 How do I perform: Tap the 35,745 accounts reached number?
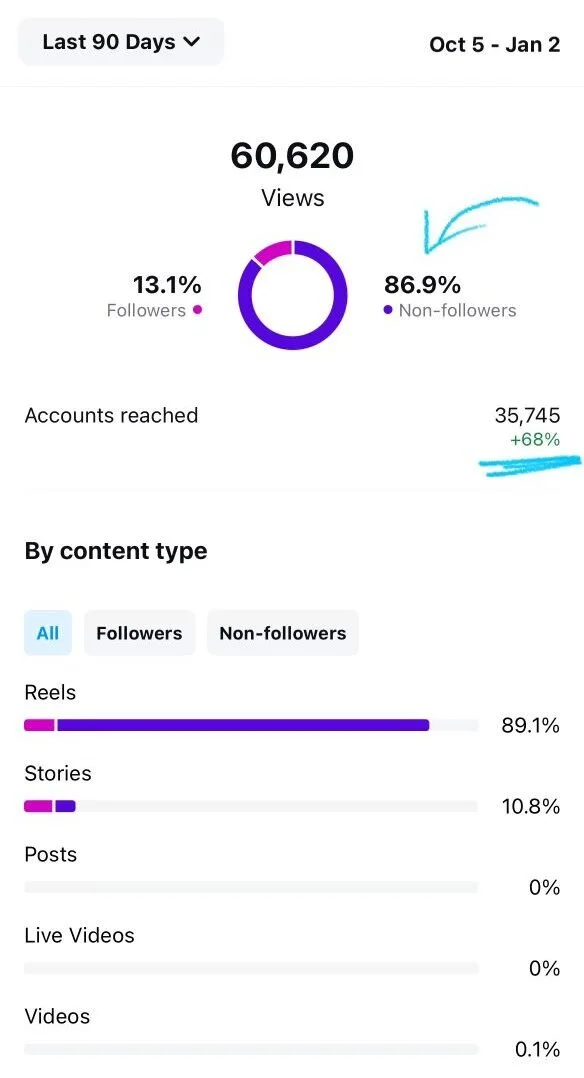tap(527, 415)
